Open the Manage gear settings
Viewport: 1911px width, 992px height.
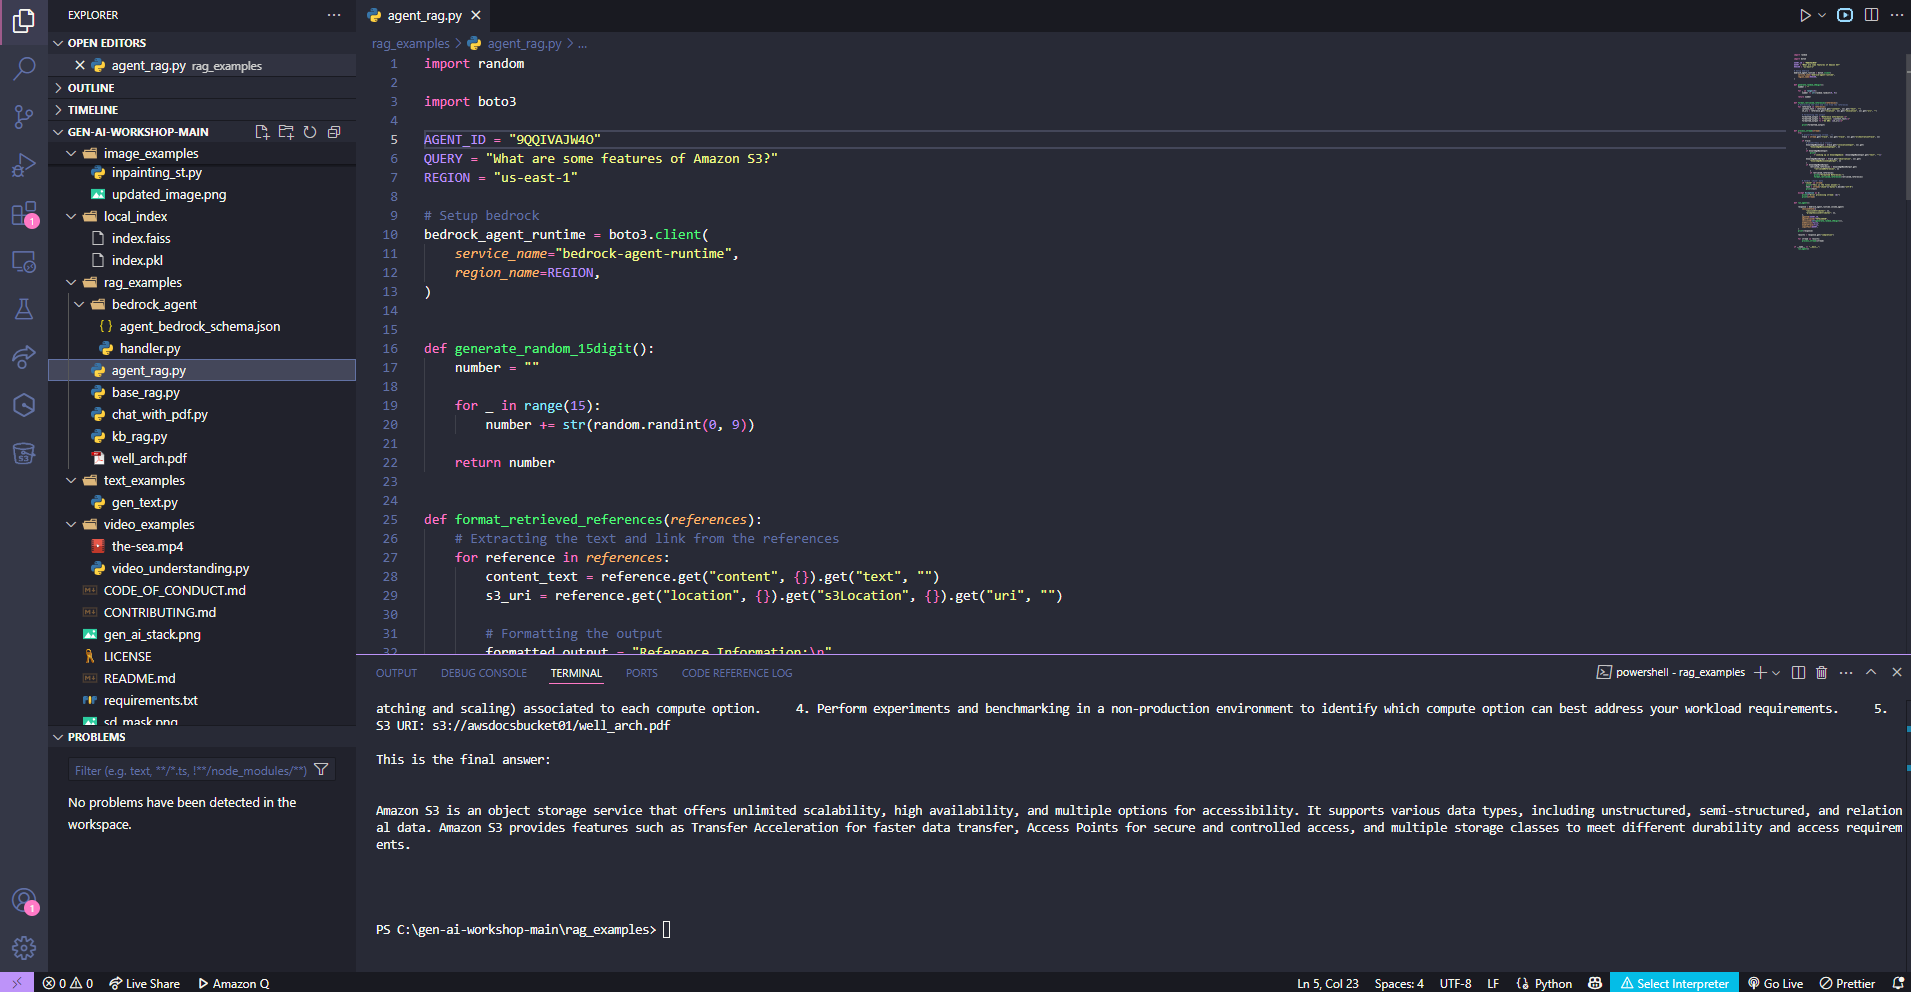pos(24,948)
